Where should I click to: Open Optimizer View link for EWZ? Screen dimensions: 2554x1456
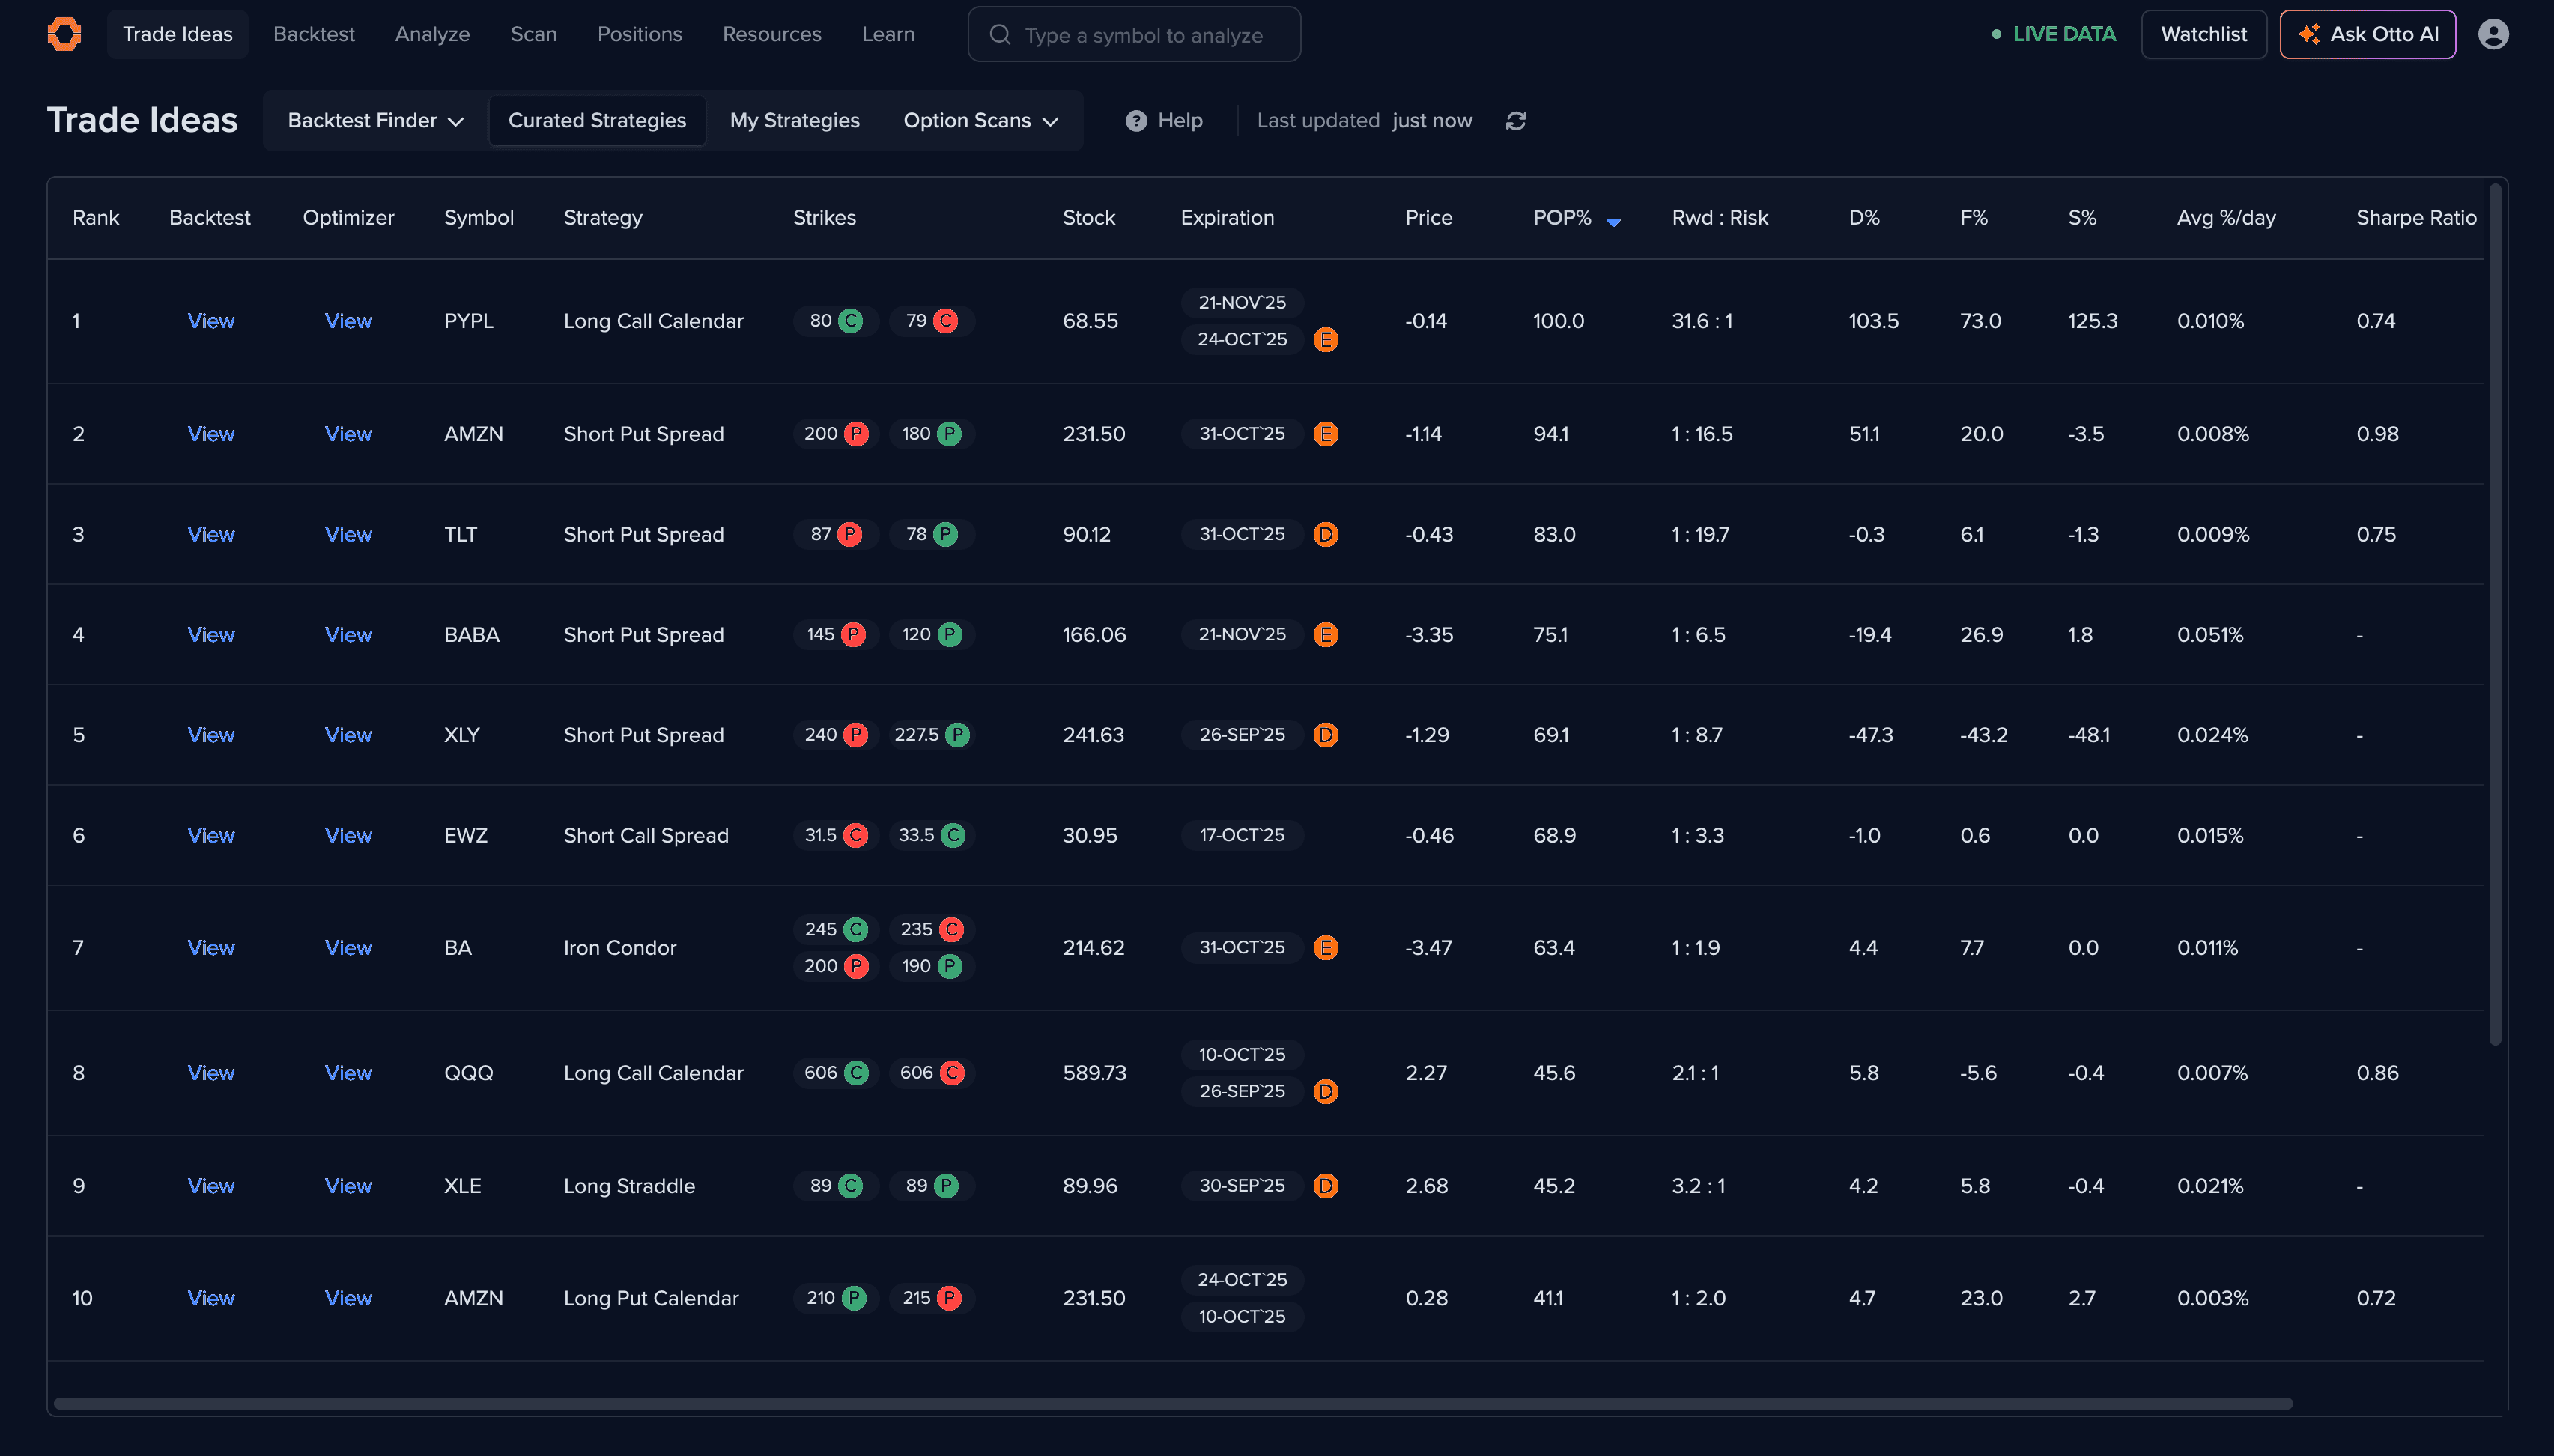(348, 835)
